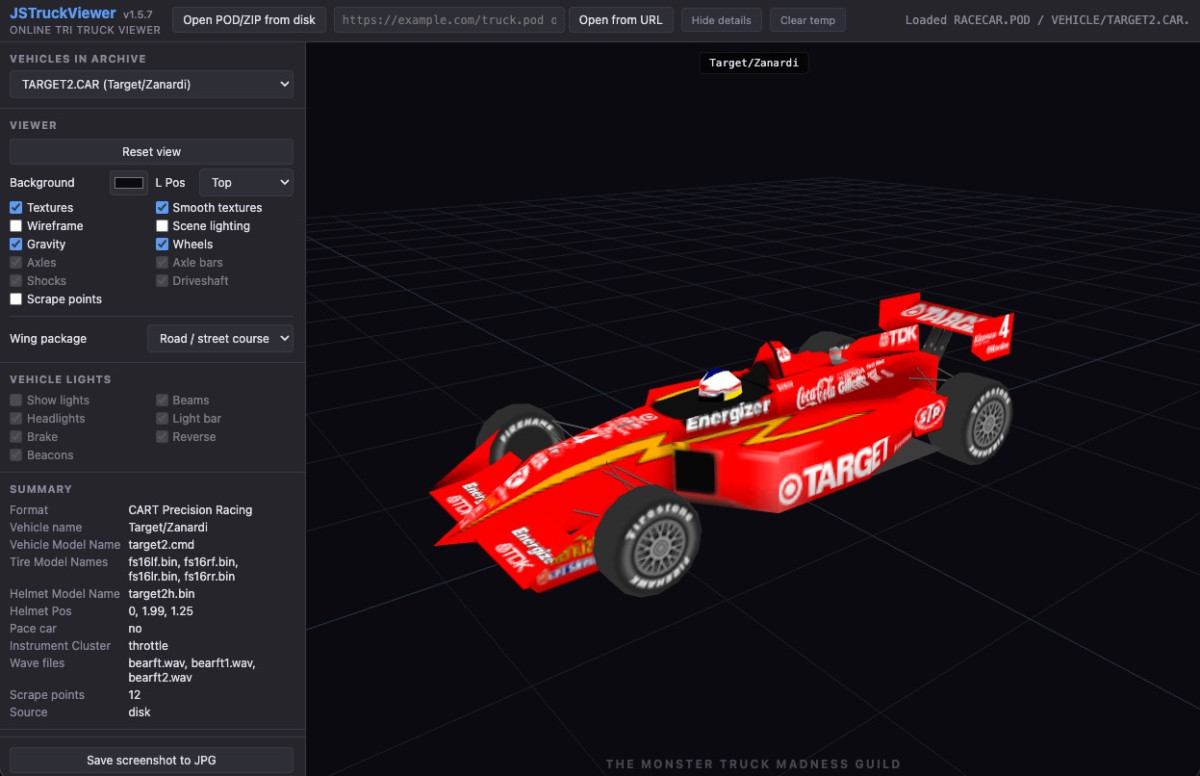Select the scrape points value '12'

pos(135,695)
